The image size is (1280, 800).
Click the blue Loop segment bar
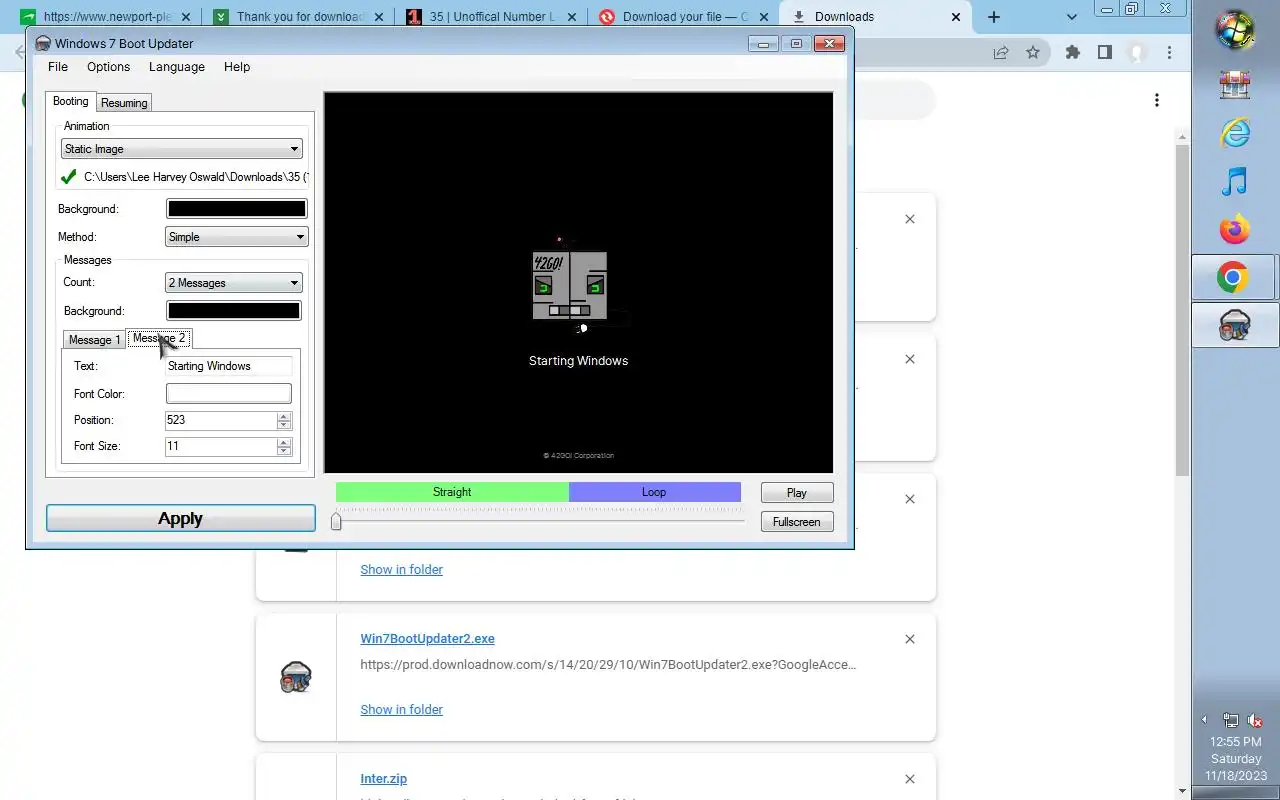pos(654,492)
